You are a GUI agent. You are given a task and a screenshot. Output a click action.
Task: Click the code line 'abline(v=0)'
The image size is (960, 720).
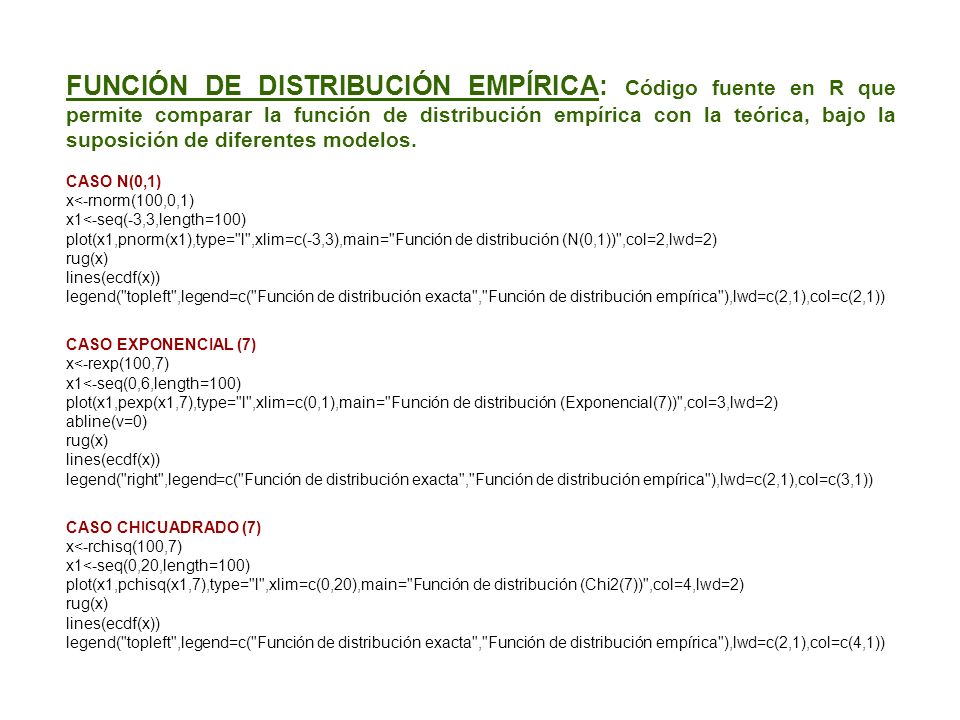click(107, 422)
